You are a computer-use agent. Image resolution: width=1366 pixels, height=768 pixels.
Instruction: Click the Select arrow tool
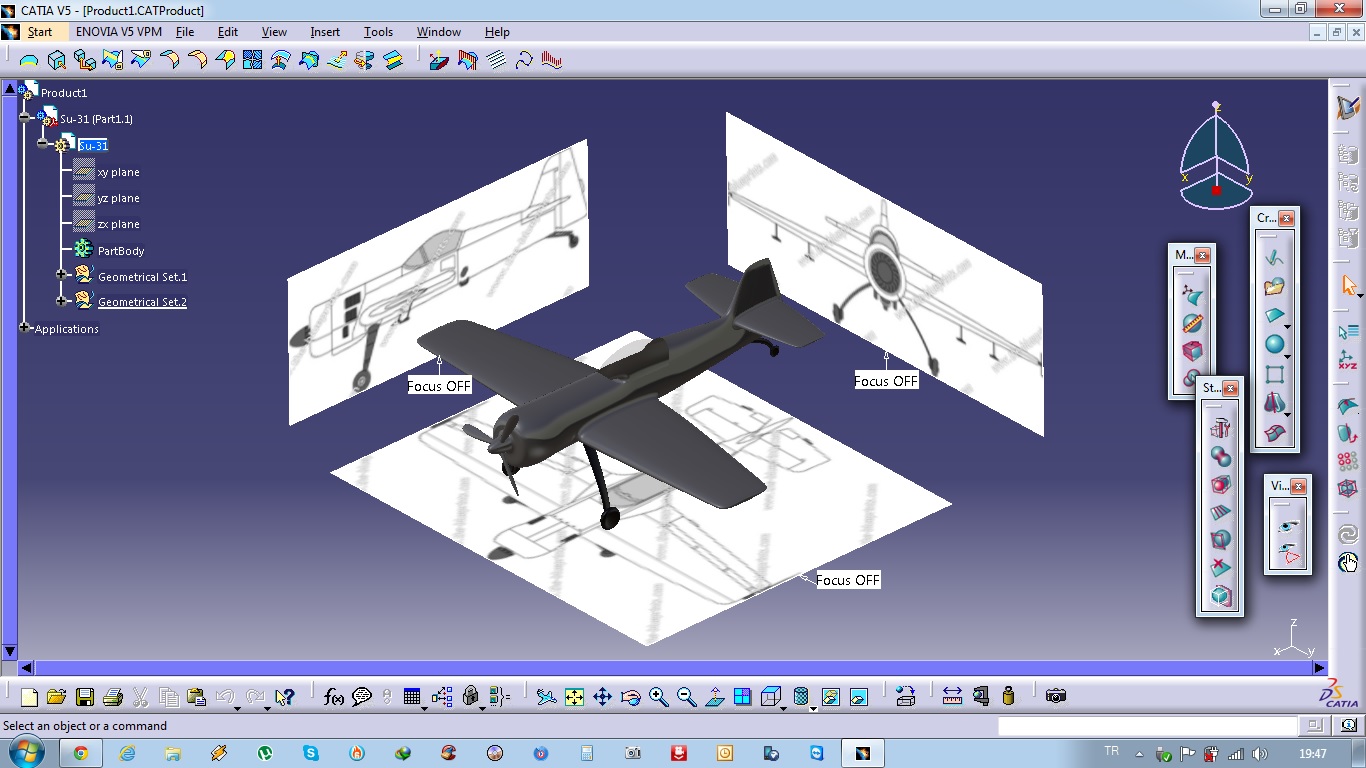coord(1347,286)
